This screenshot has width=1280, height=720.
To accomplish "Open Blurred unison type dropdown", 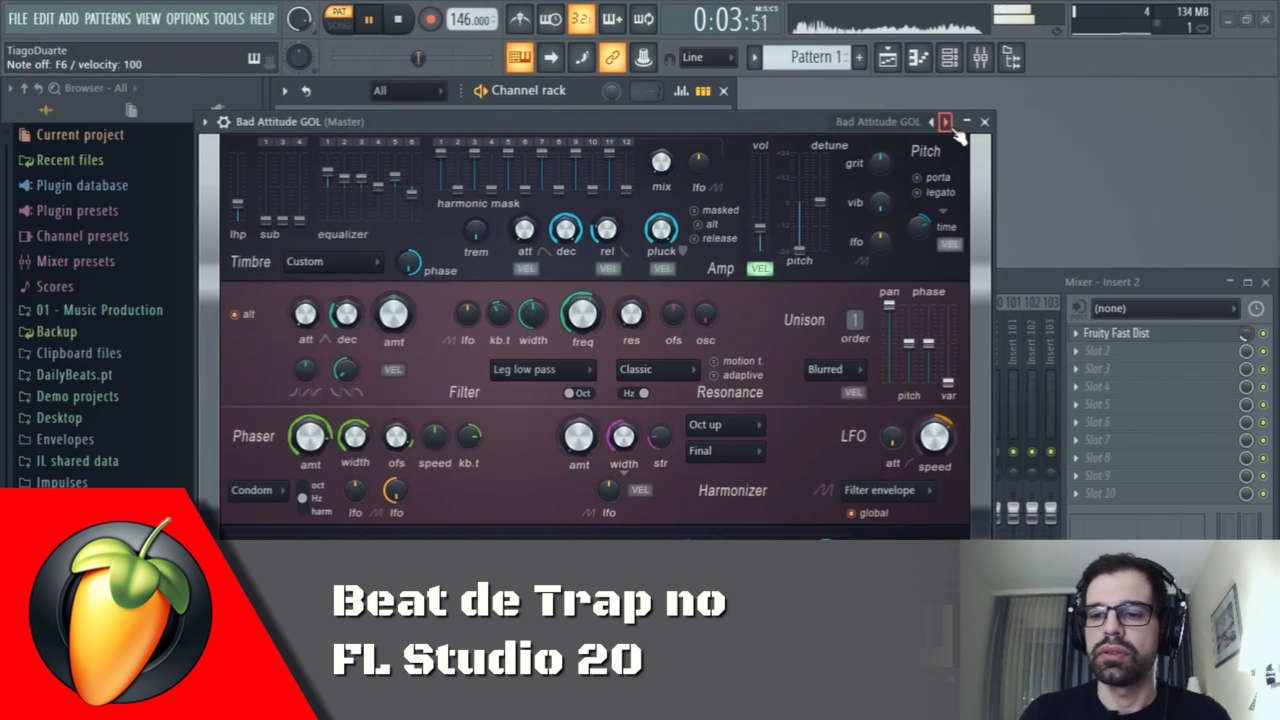I will 835,370.
